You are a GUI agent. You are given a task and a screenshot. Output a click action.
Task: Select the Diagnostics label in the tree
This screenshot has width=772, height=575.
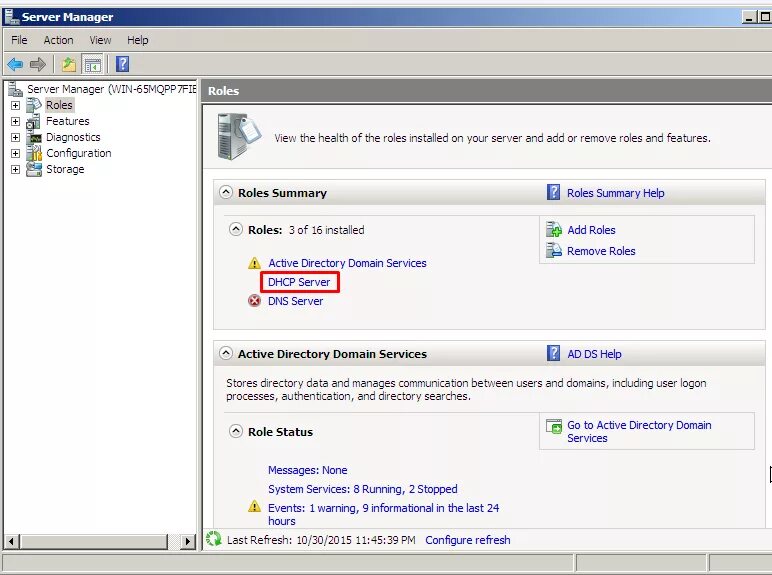[73, 137]
